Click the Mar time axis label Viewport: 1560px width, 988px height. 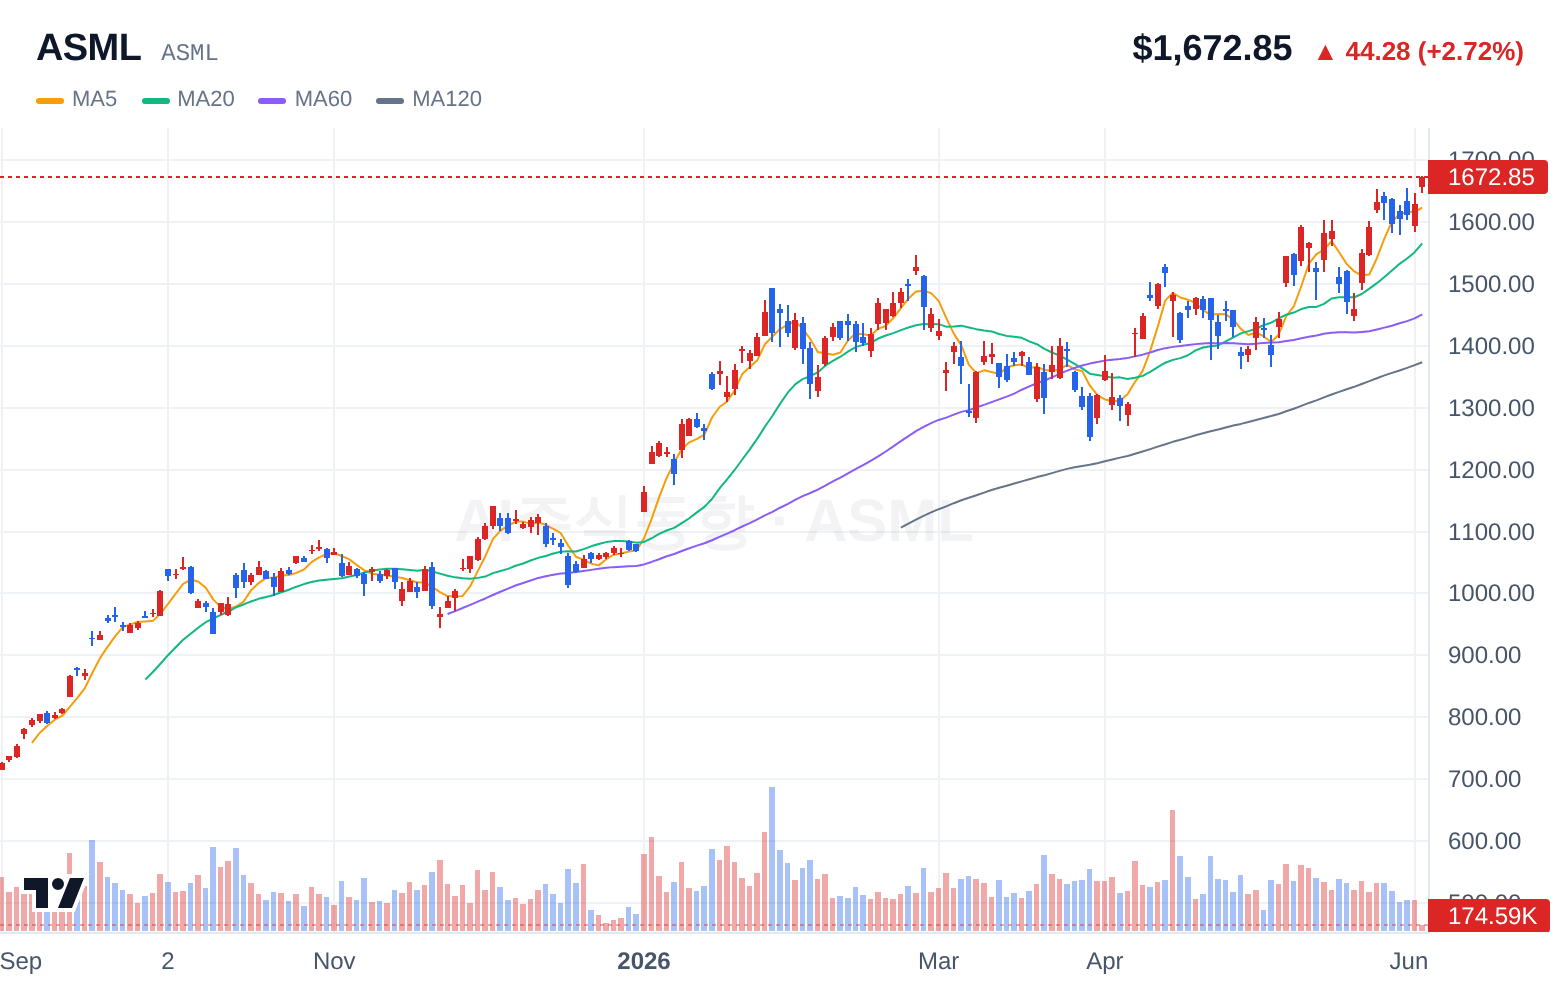click(x=938, y=961)
